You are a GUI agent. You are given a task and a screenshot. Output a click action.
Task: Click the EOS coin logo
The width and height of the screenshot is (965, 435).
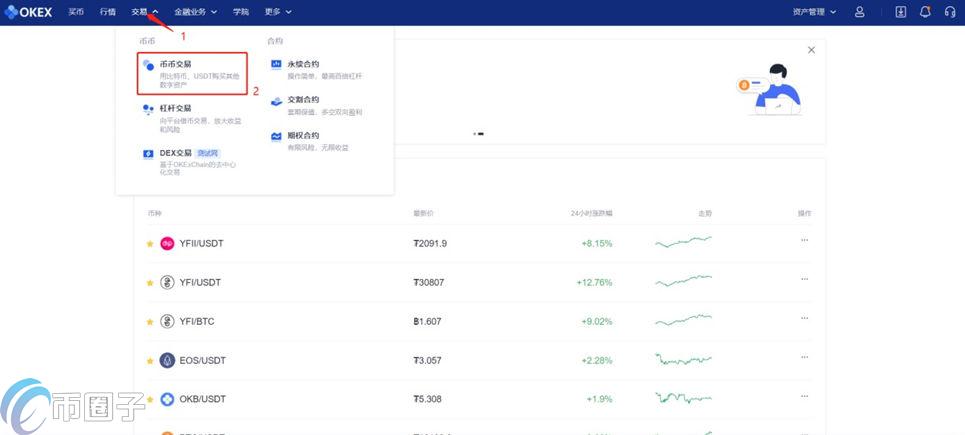coord(167,360)
